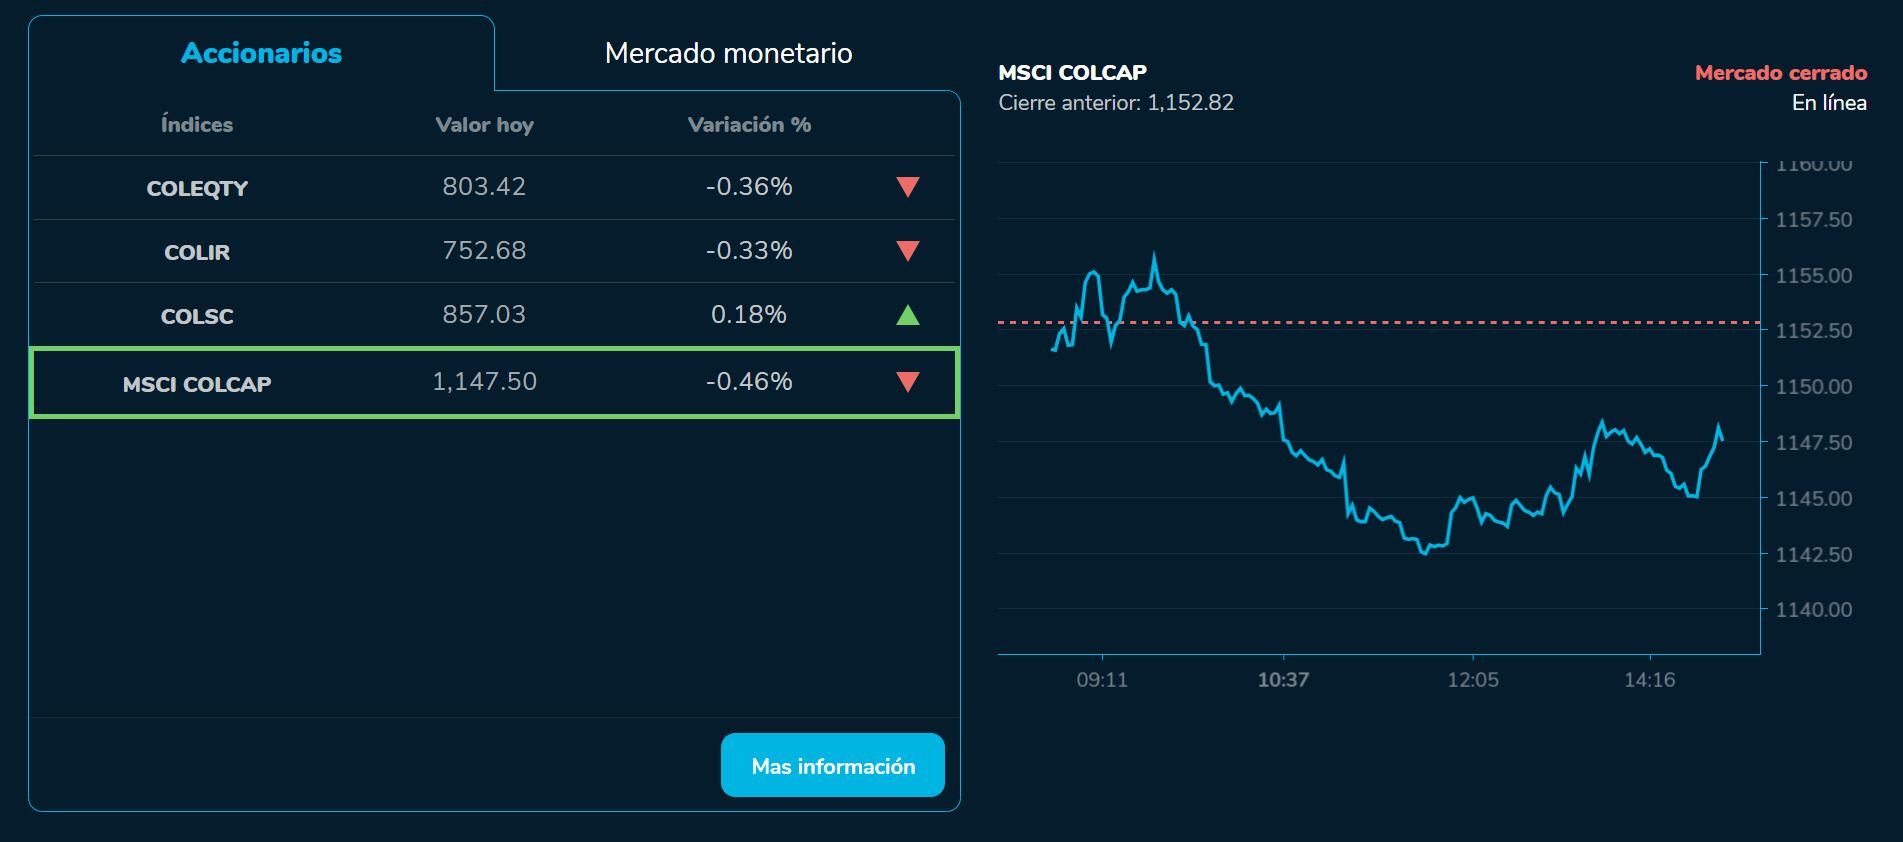The image size is (1903, 842).
Task: Switch to the Mercado monetario tab
Action: pos(727,53)
